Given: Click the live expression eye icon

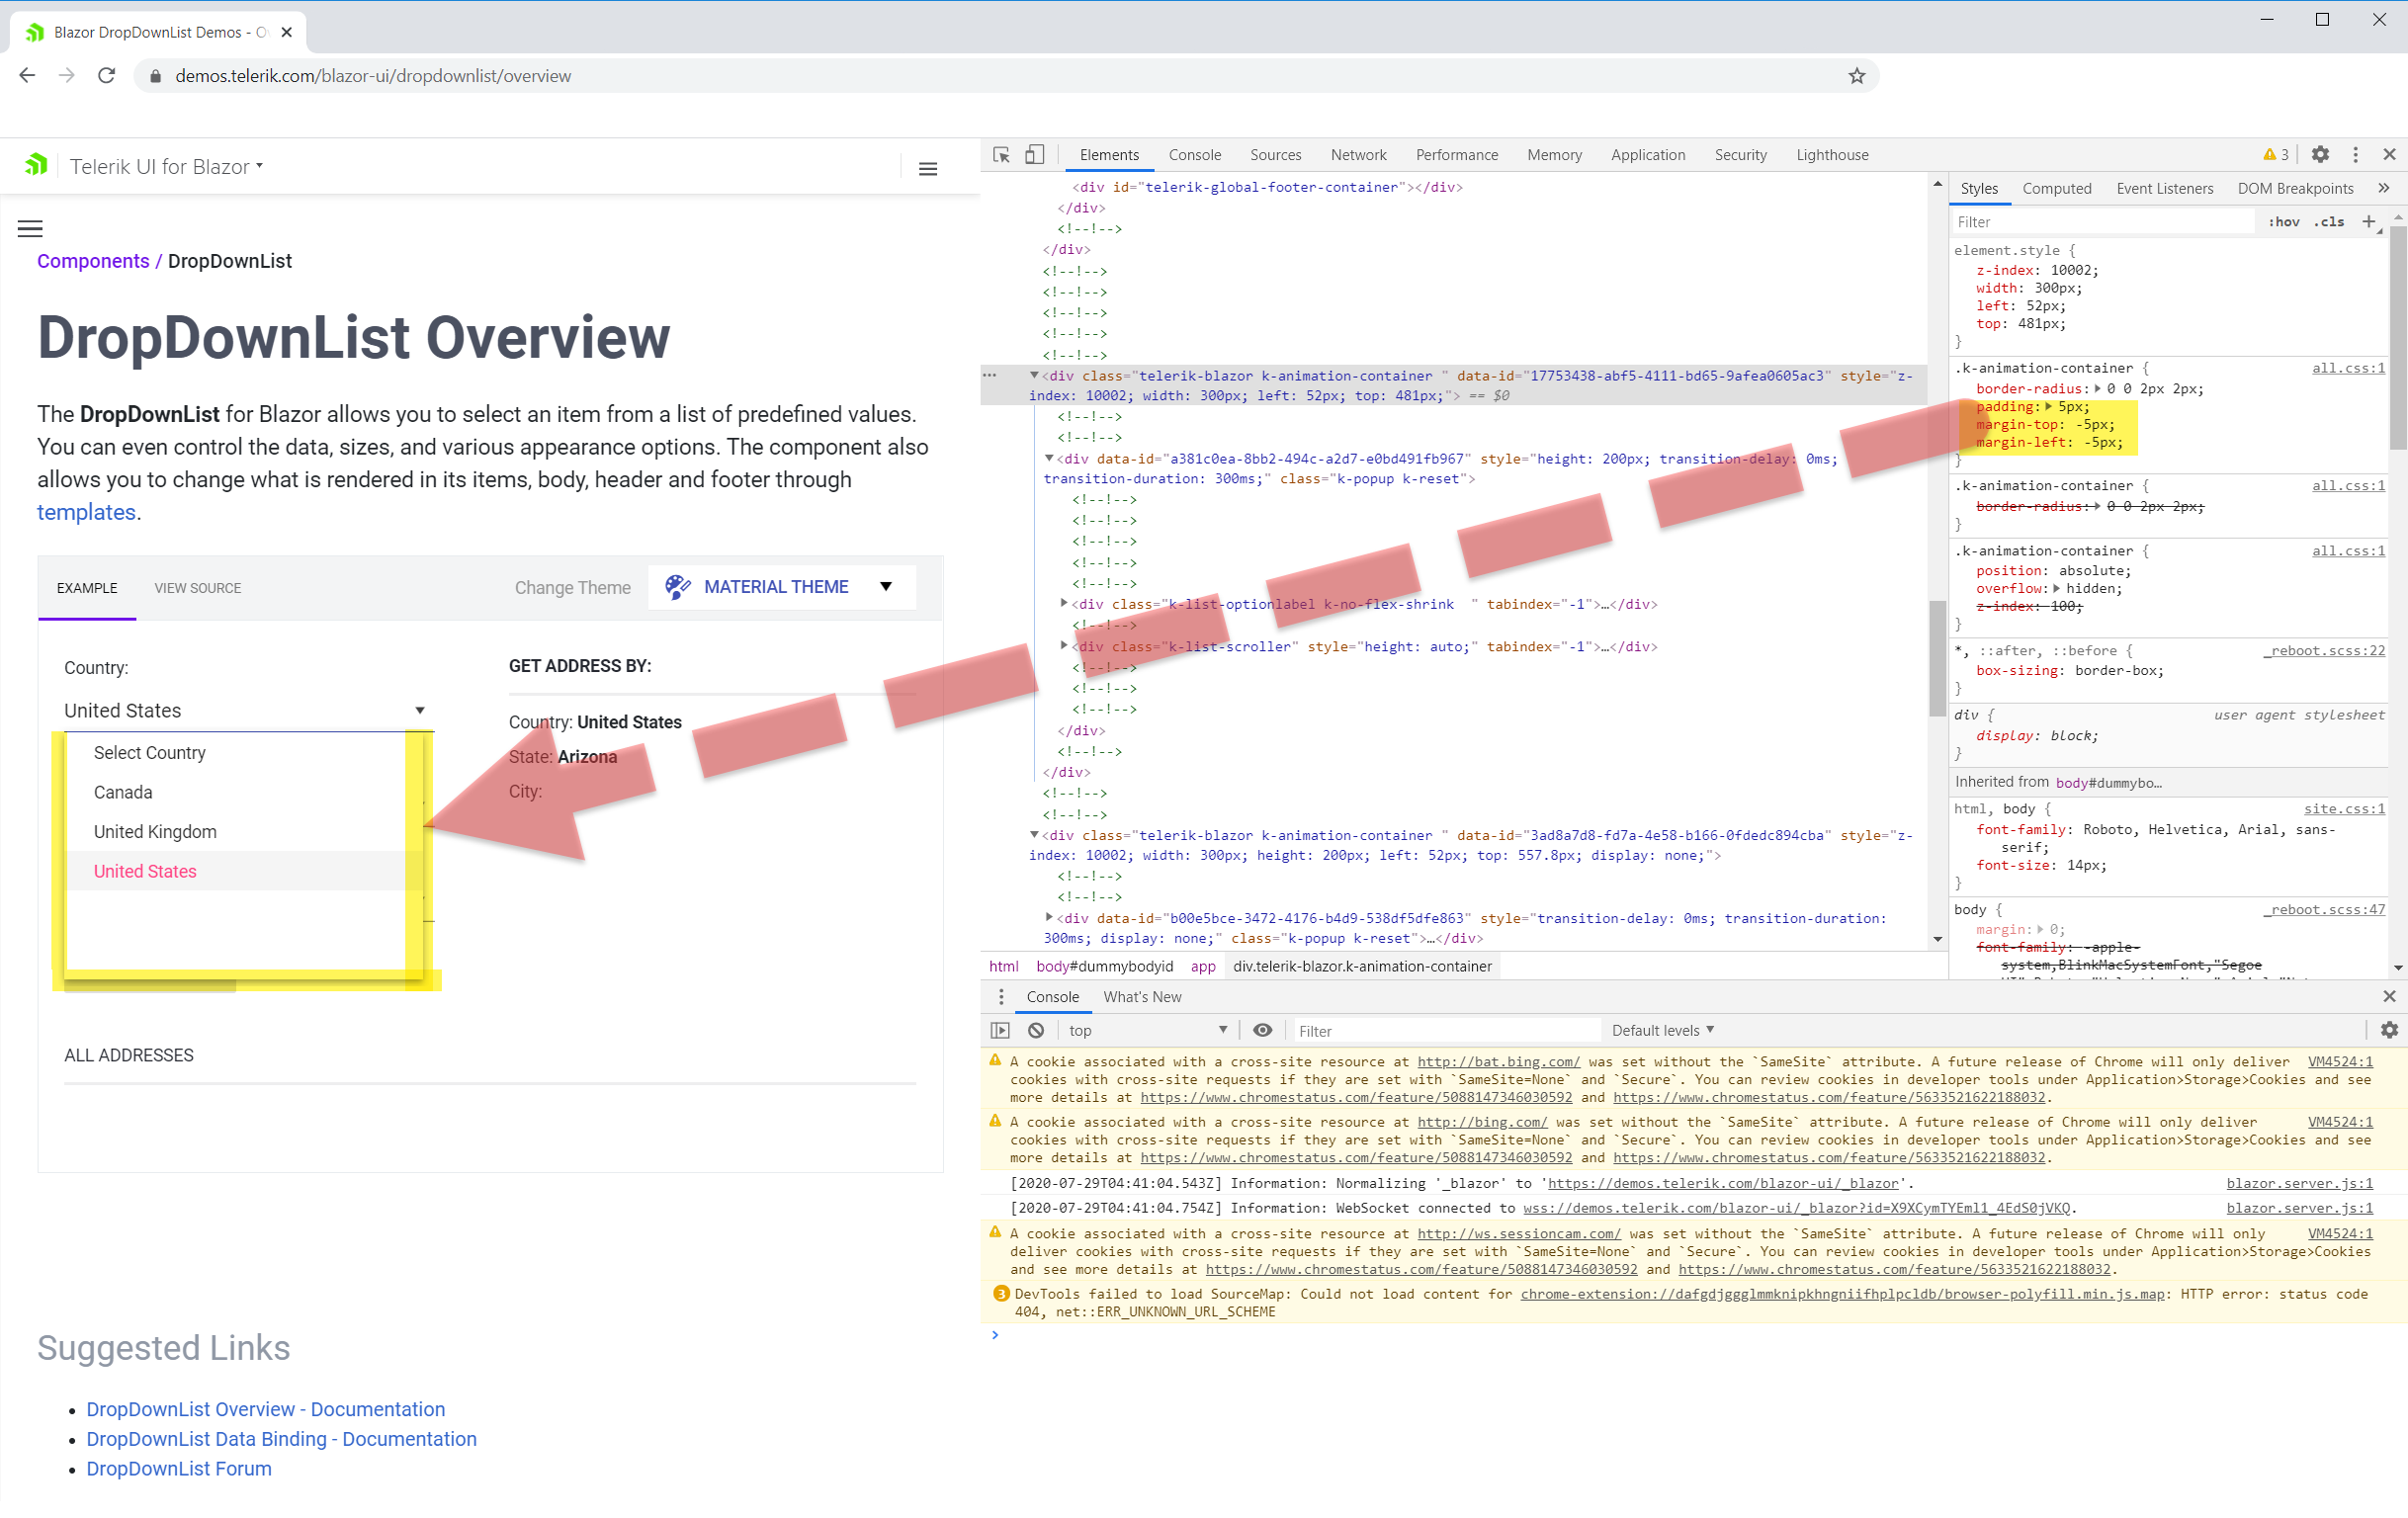Looking at the screenshot, I should click(1263, 1030).
